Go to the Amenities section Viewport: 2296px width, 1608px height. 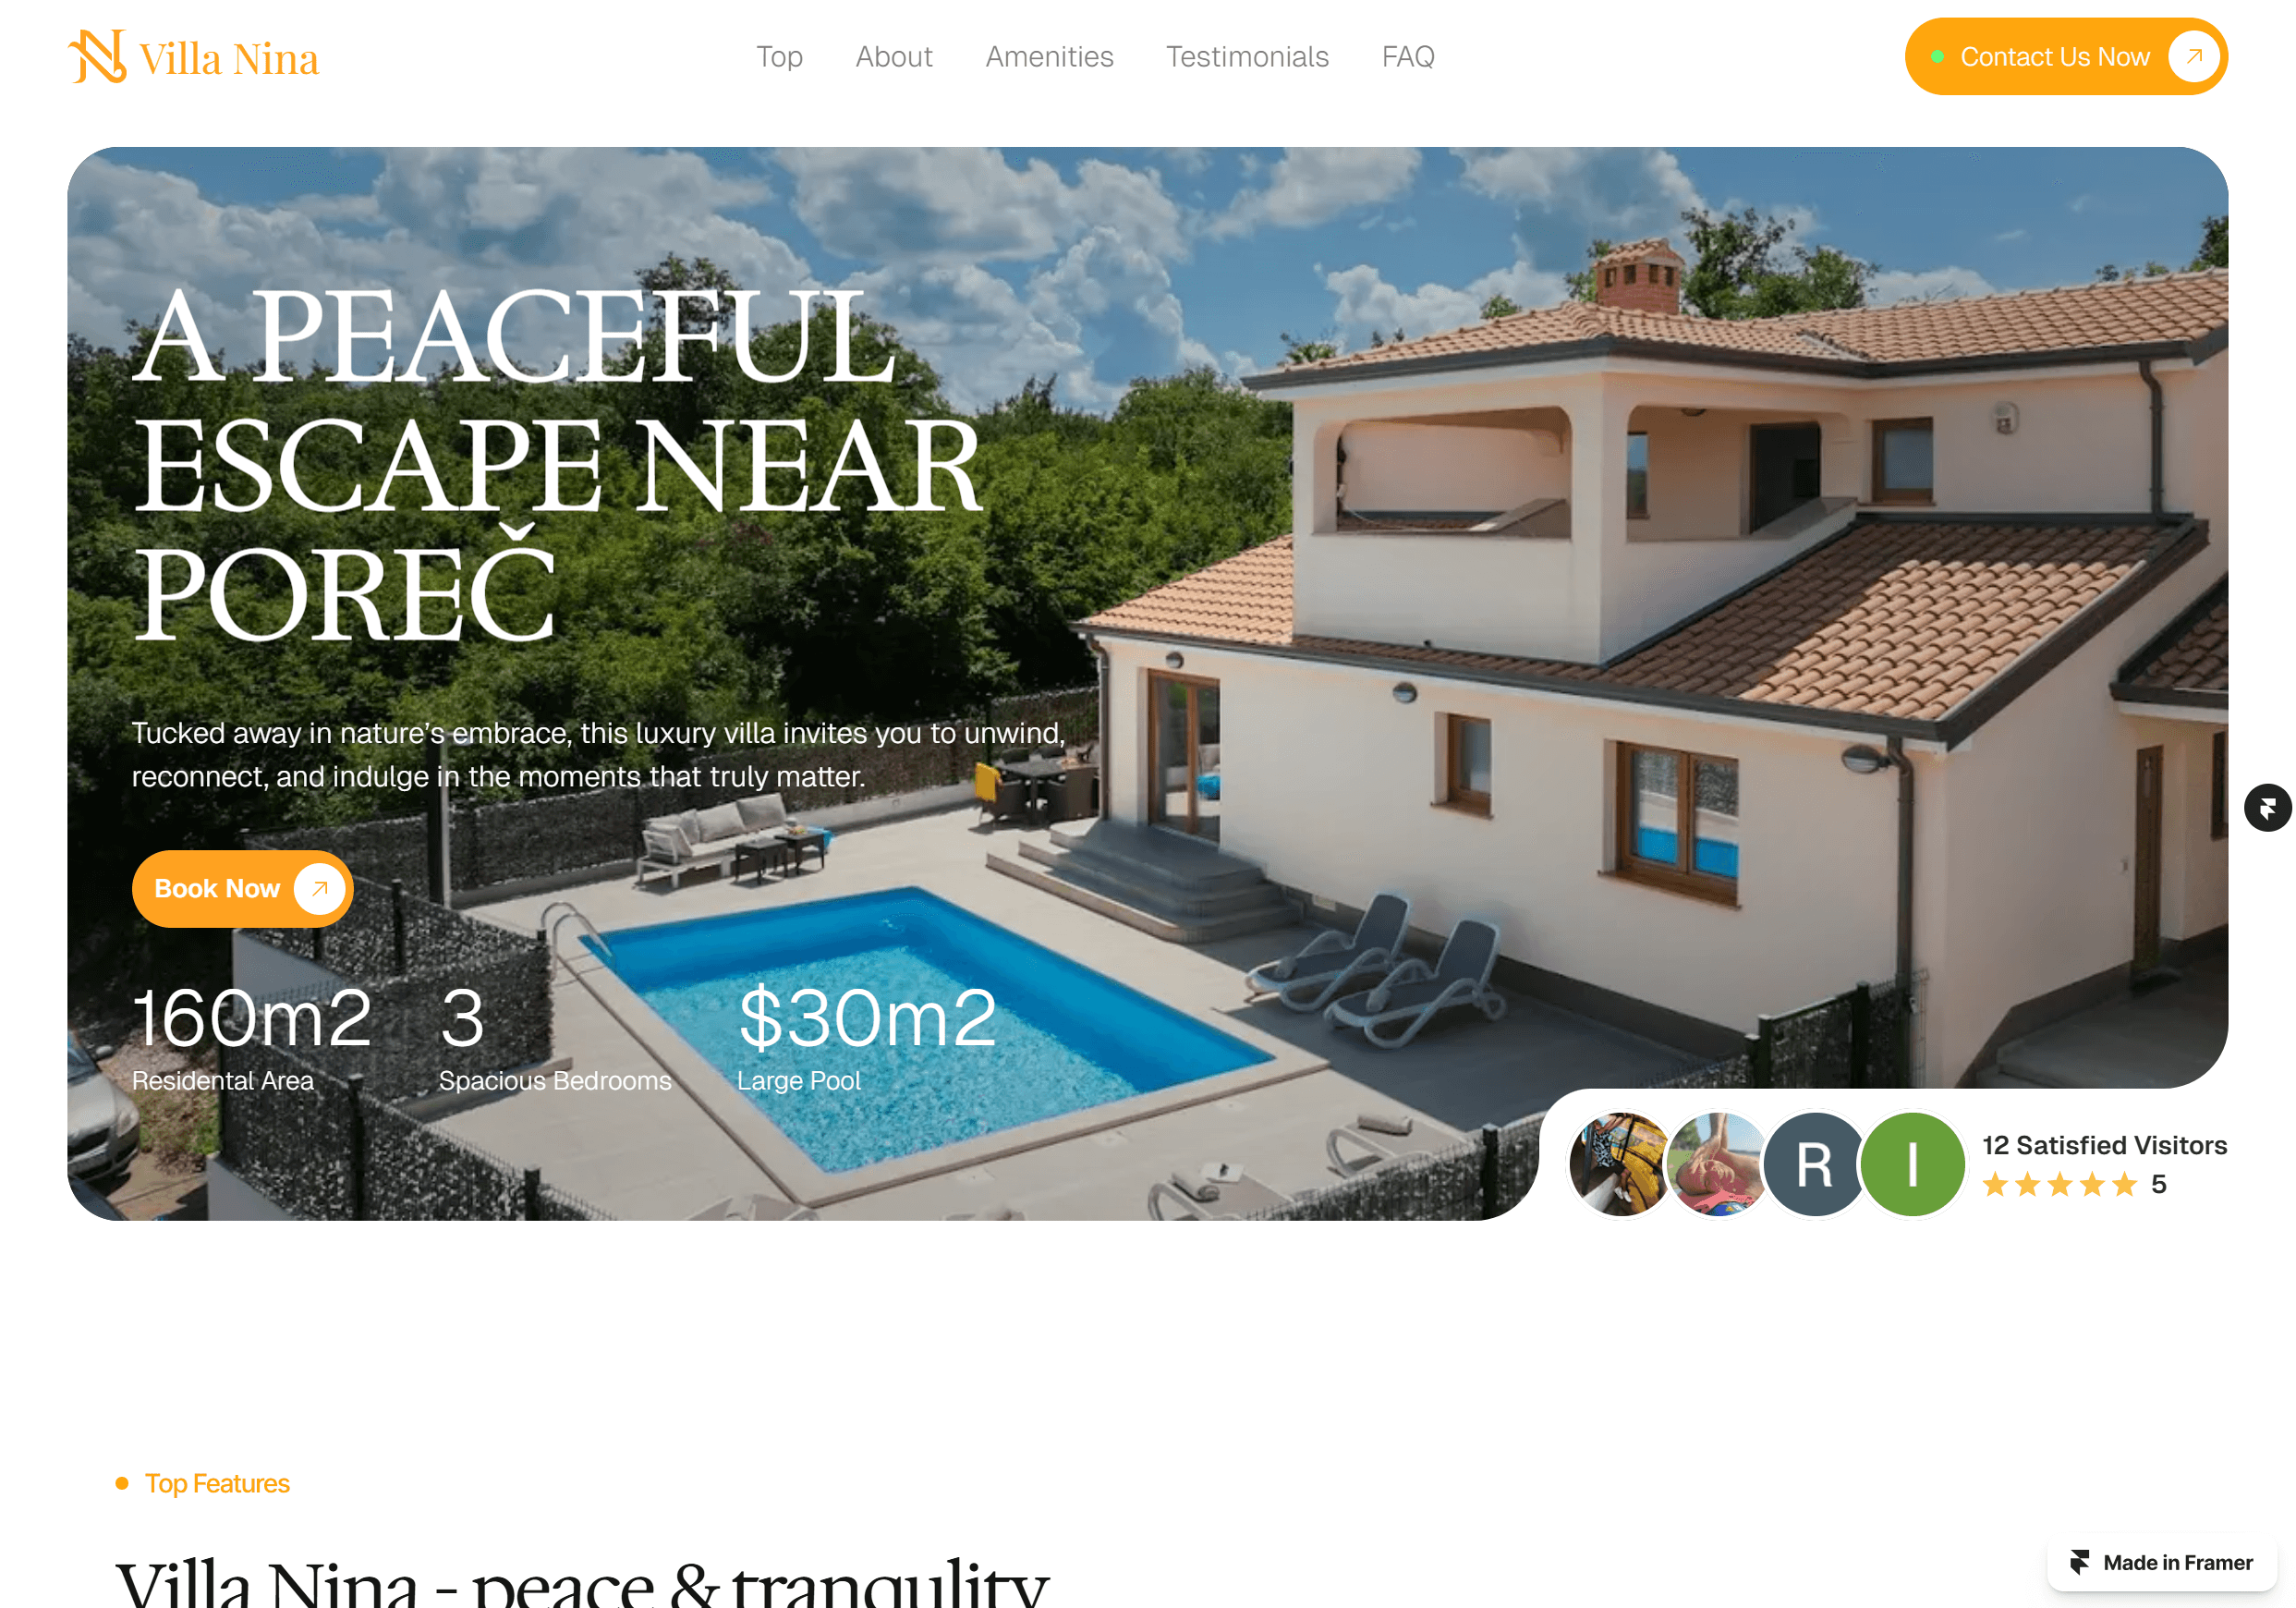coord(1049,57)
